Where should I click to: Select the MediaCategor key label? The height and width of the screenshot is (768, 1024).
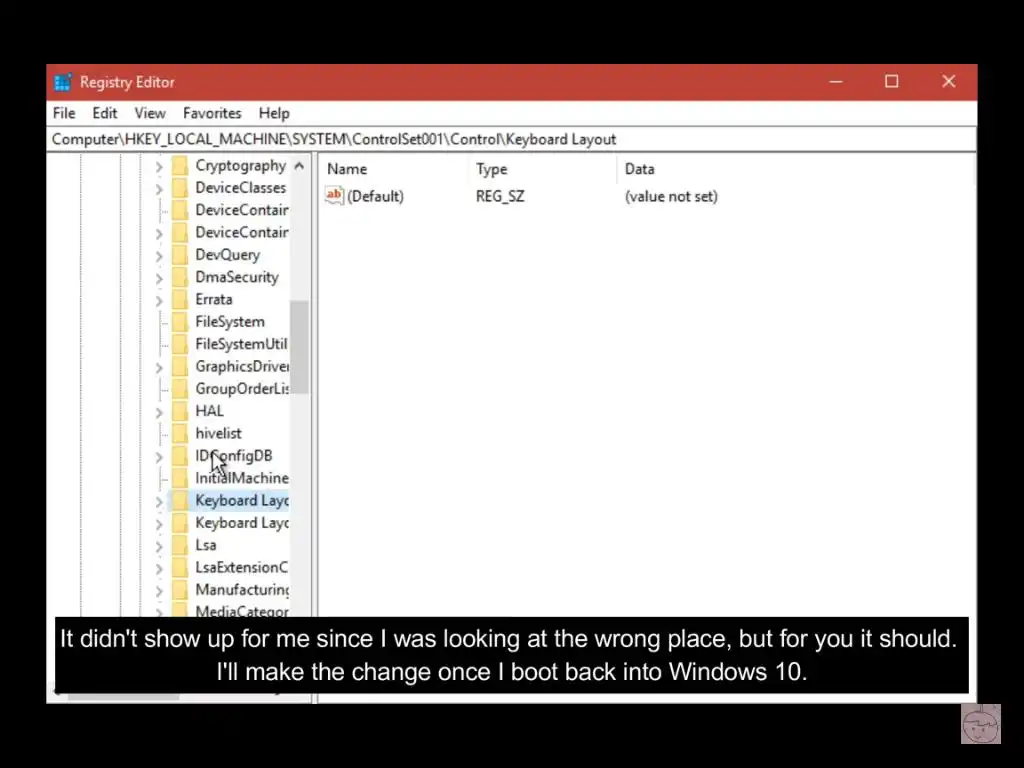click(242, 611)
